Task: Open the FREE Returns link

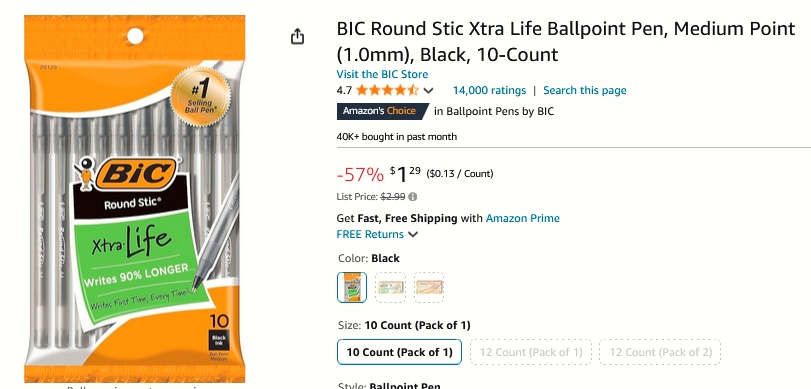Action: pos(370,234)
